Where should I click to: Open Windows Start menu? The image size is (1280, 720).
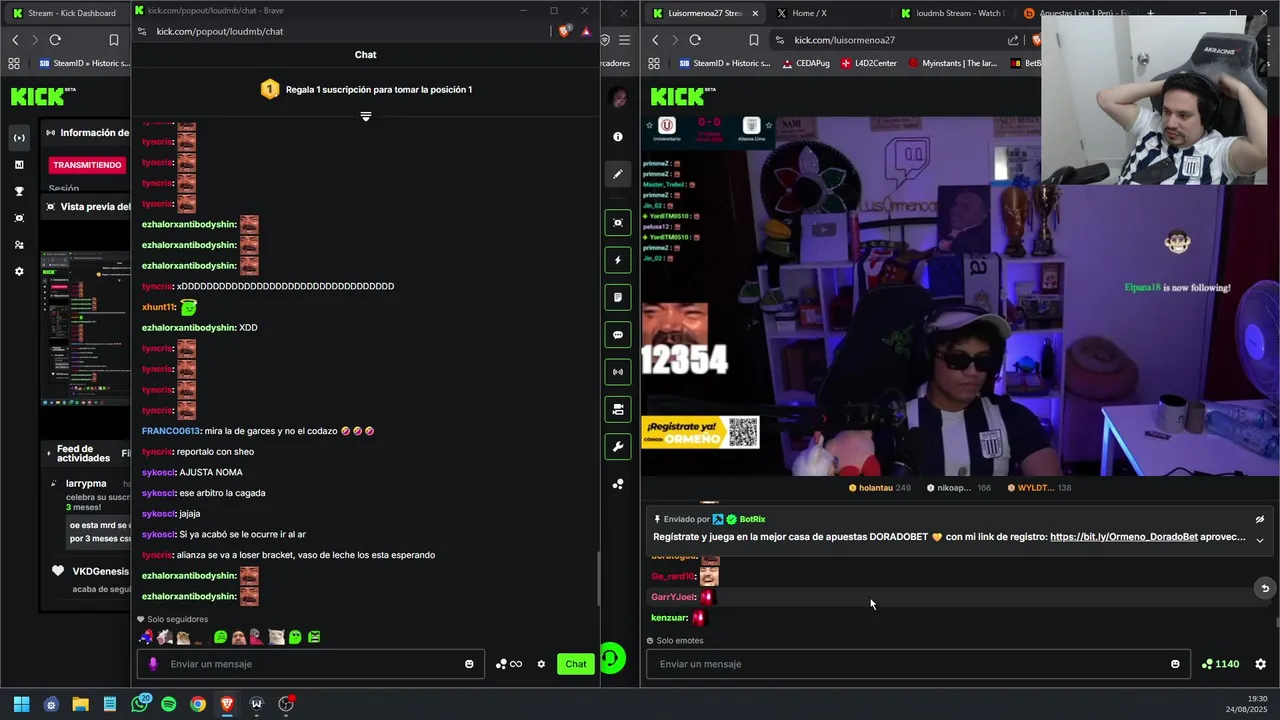coord(21,704)
